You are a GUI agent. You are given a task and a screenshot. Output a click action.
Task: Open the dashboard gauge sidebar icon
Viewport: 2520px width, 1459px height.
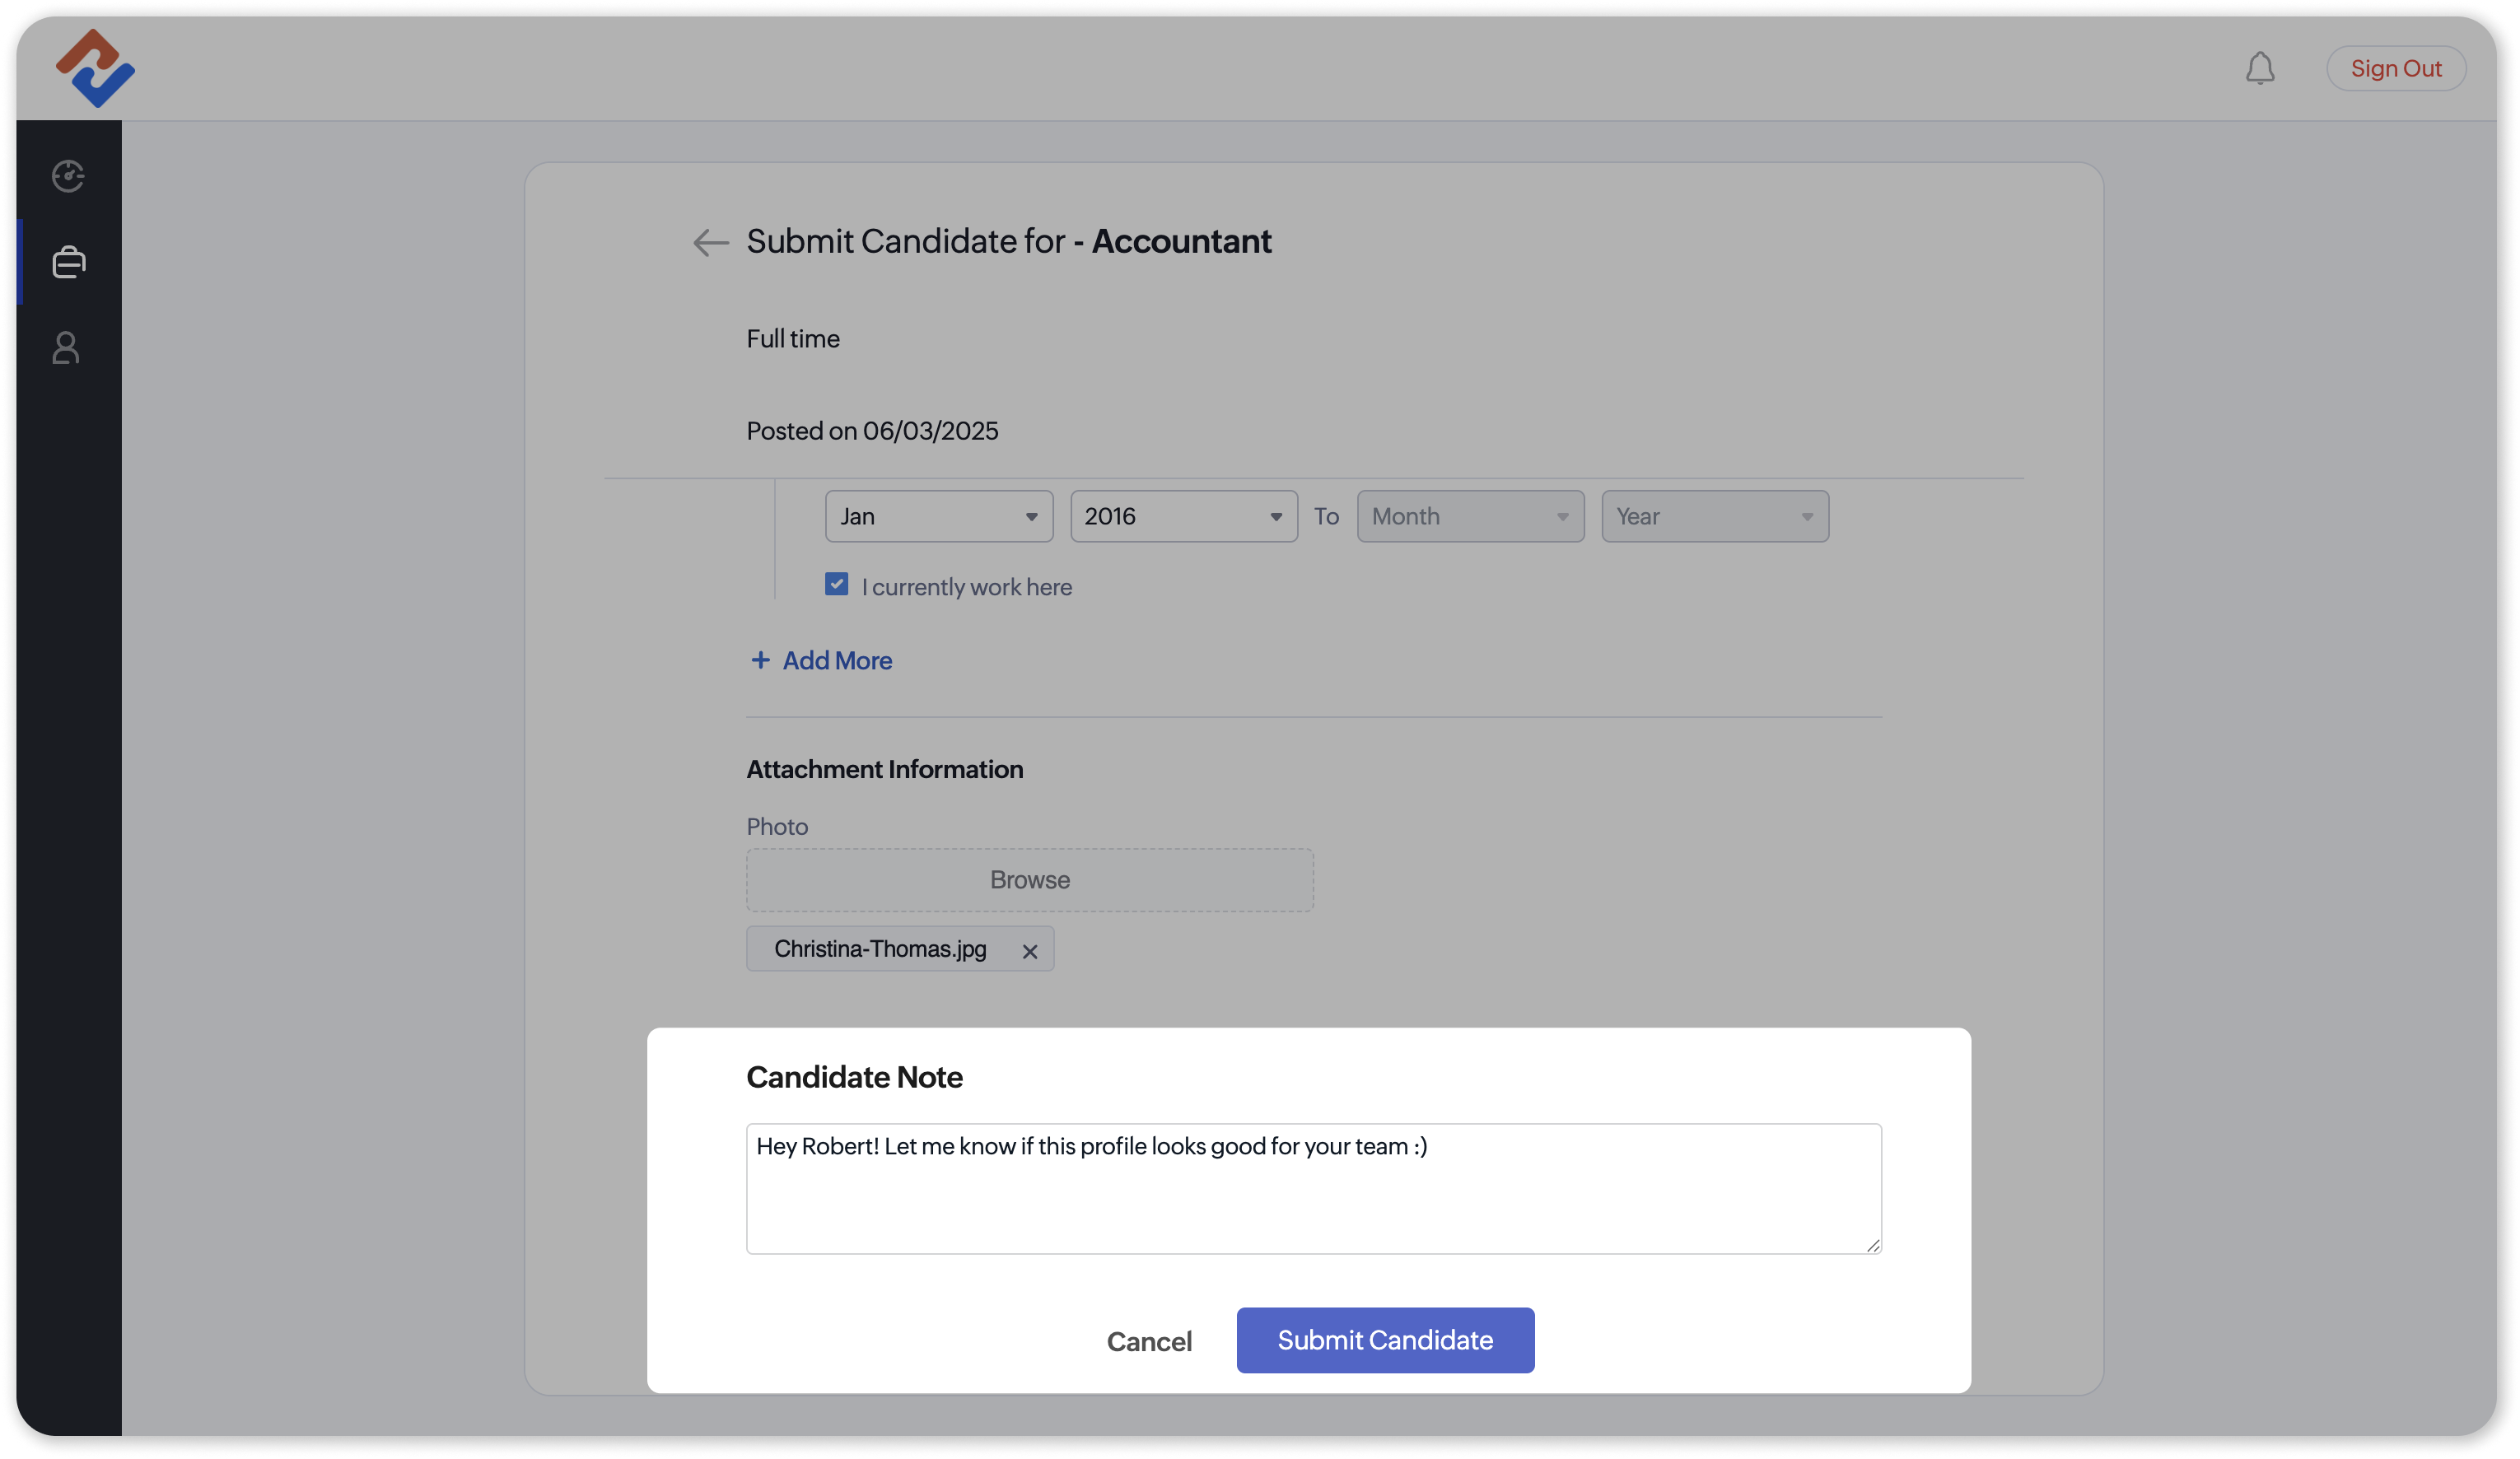pos(68,176)
